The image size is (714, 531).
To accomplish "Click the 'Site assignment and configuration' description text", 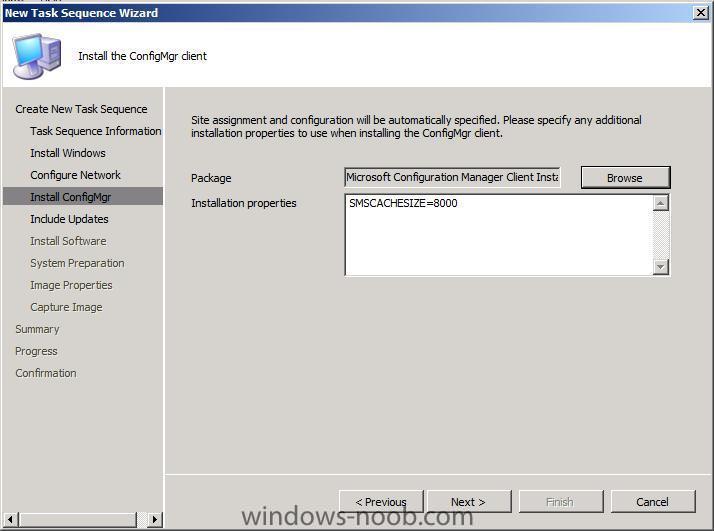I will click(x=416, y=127).
